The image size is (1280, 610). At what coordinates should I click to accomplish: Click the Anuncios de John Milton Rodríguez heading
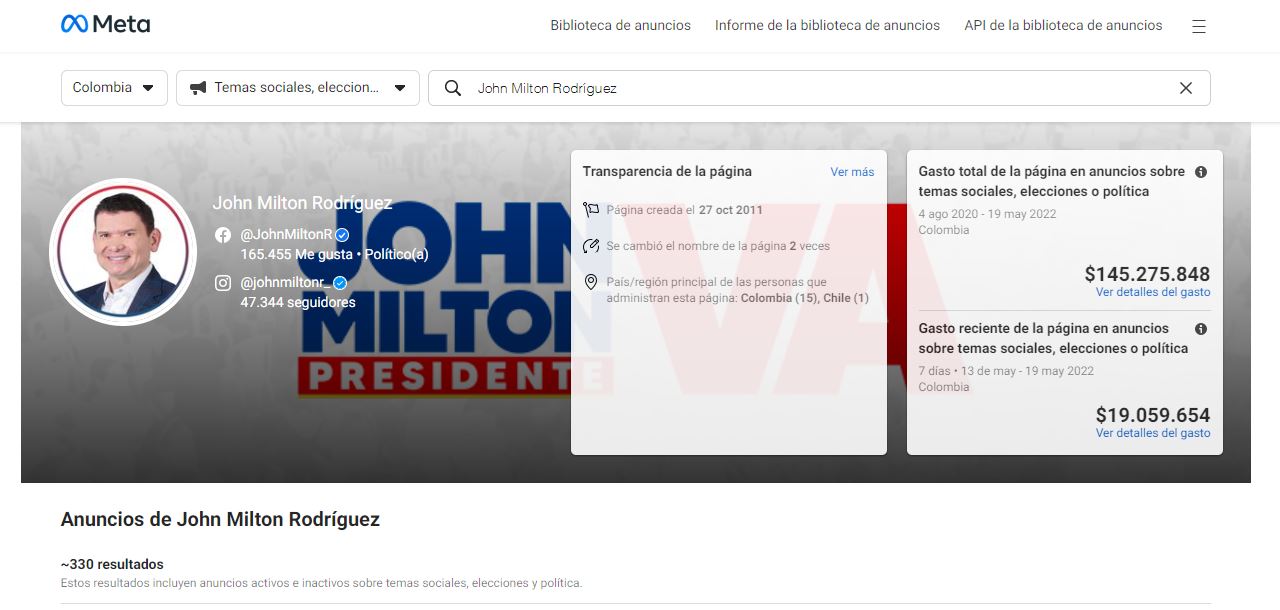(x=220, y=520)
